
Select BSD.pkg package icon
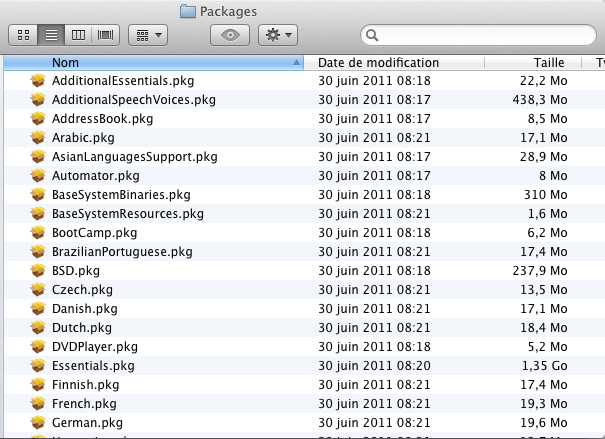pos(38,270)
